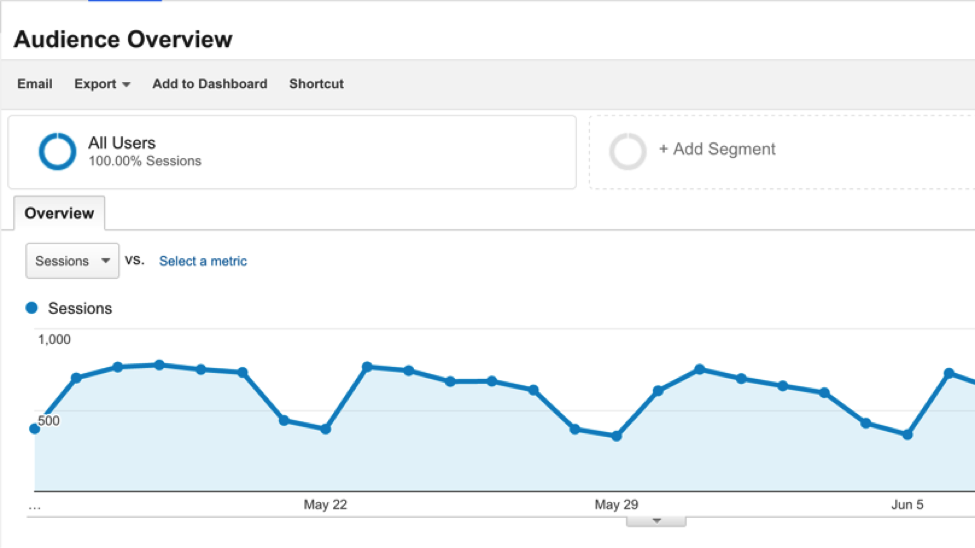Click the + Add Segment text
The width and height of the screenshot is (975, 548).
coord(717,149)
